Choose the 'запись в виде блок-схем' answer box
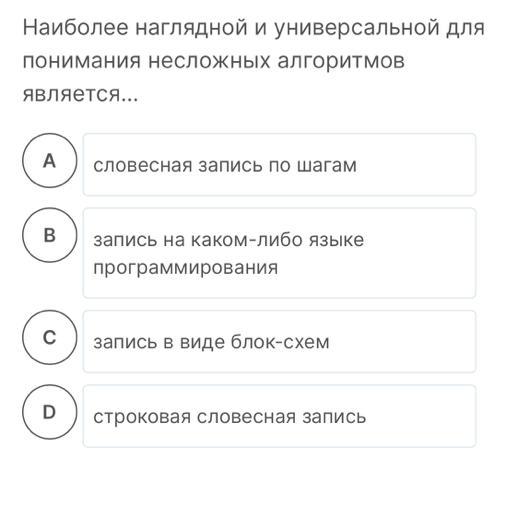Screen dimensions: 518x519 tap(279, 342)
